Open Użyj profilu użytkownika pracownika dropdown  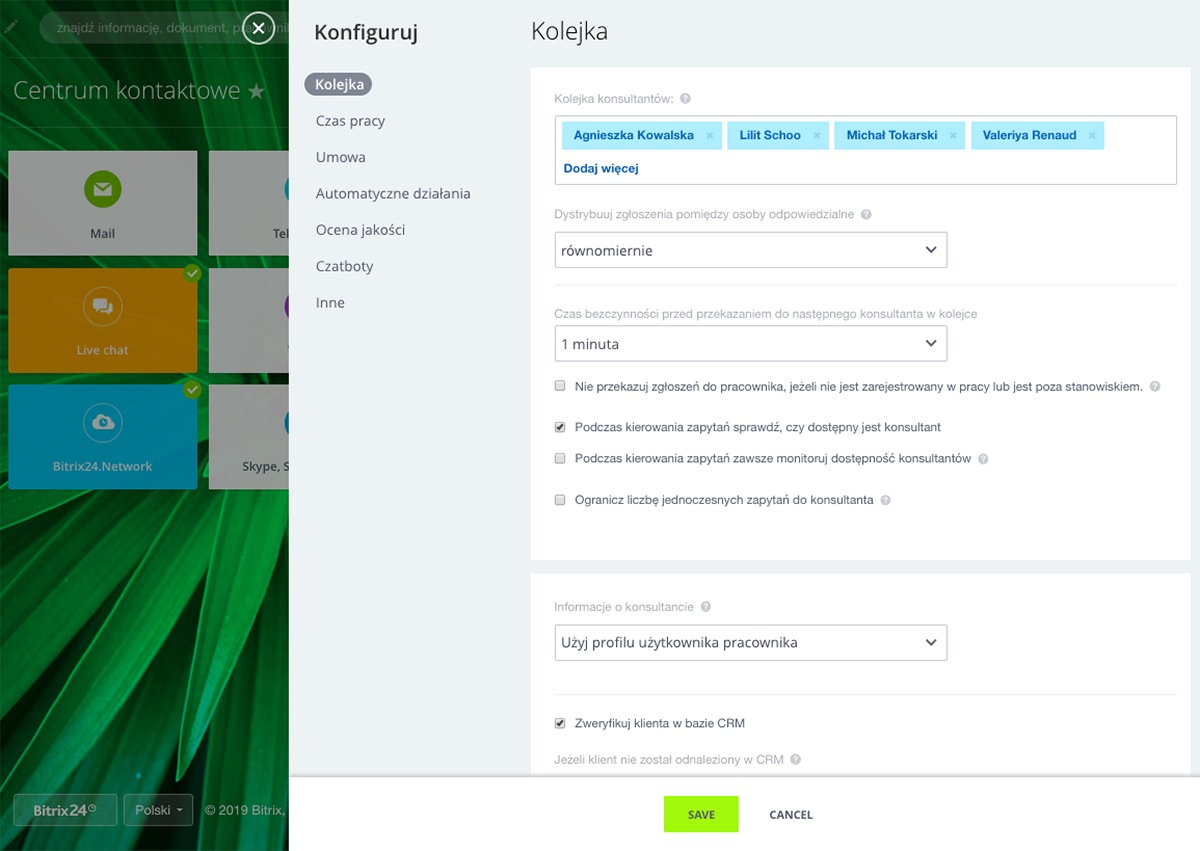[750, 642]
